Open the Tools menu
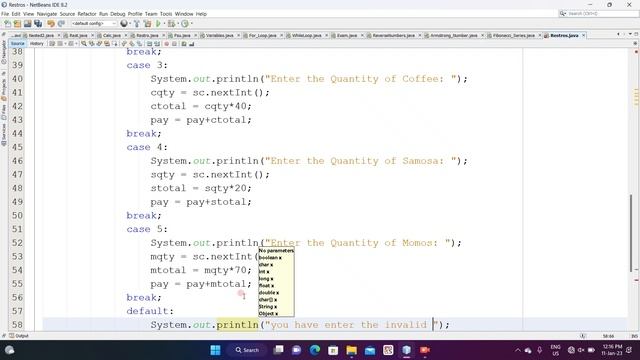This screenshot has width=640, height=360. pyautogui.click(x=166, y=14)
